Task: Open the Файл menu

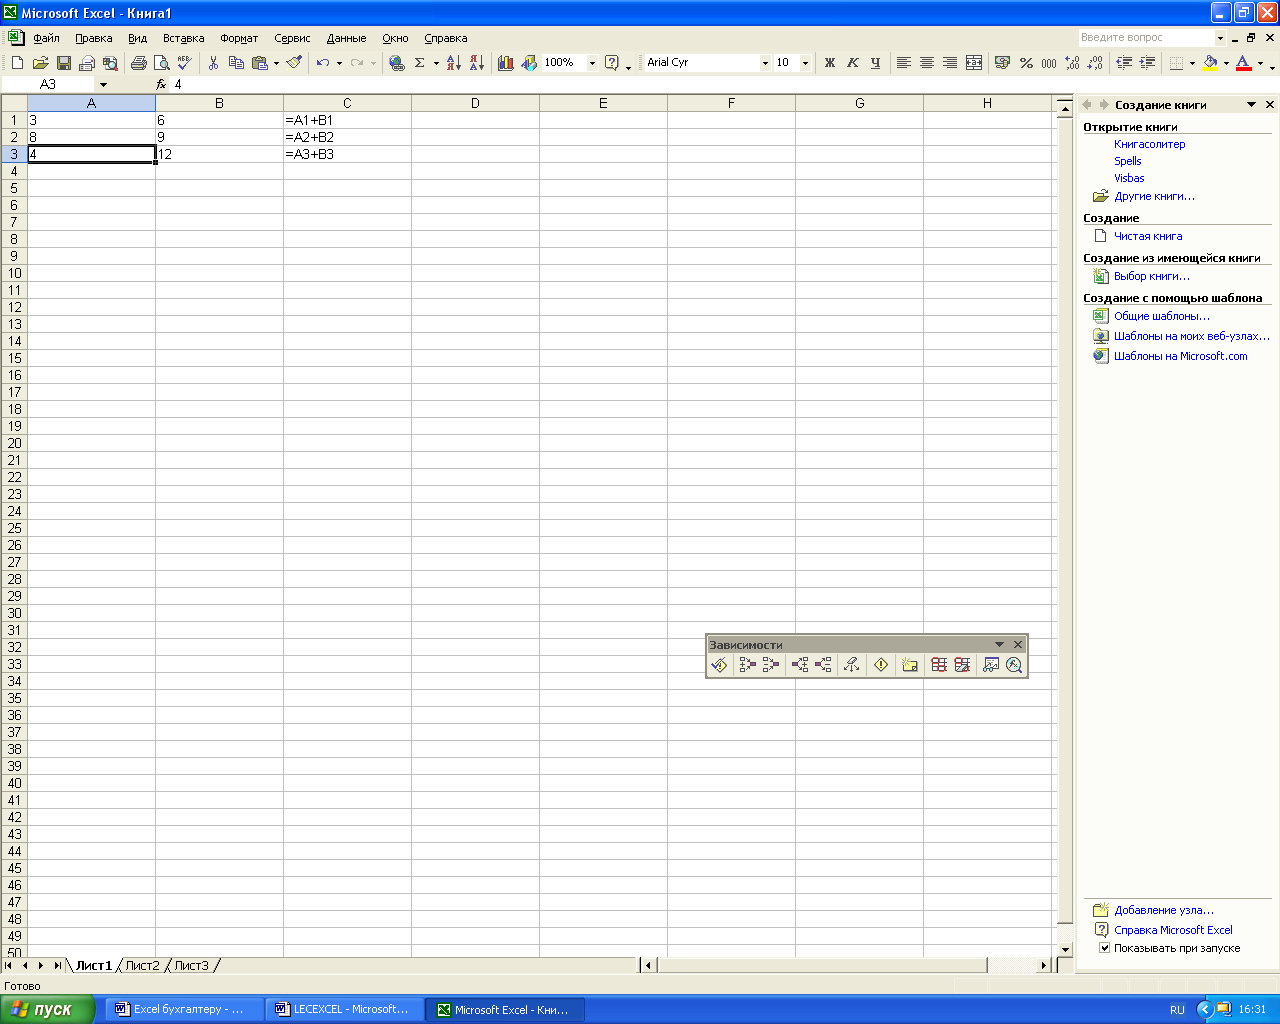Action: click(46, 38)
